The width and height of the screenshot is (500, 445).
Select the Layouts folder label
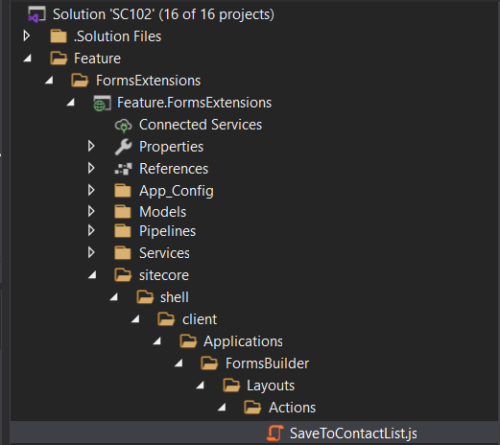tap(271, 386)
